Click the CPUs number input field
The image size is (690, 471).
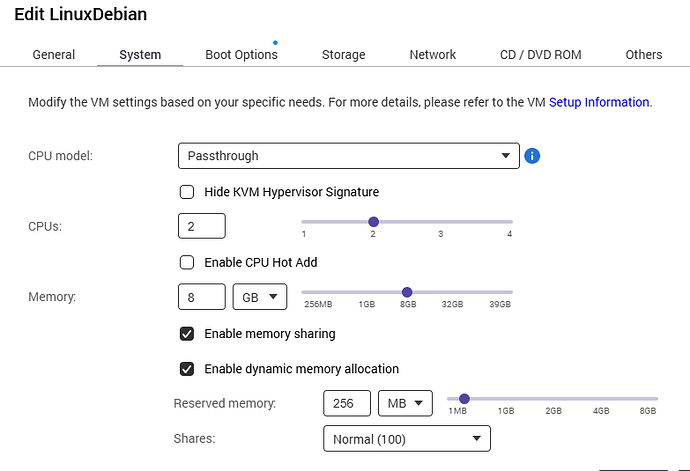[x=201, y=227]
